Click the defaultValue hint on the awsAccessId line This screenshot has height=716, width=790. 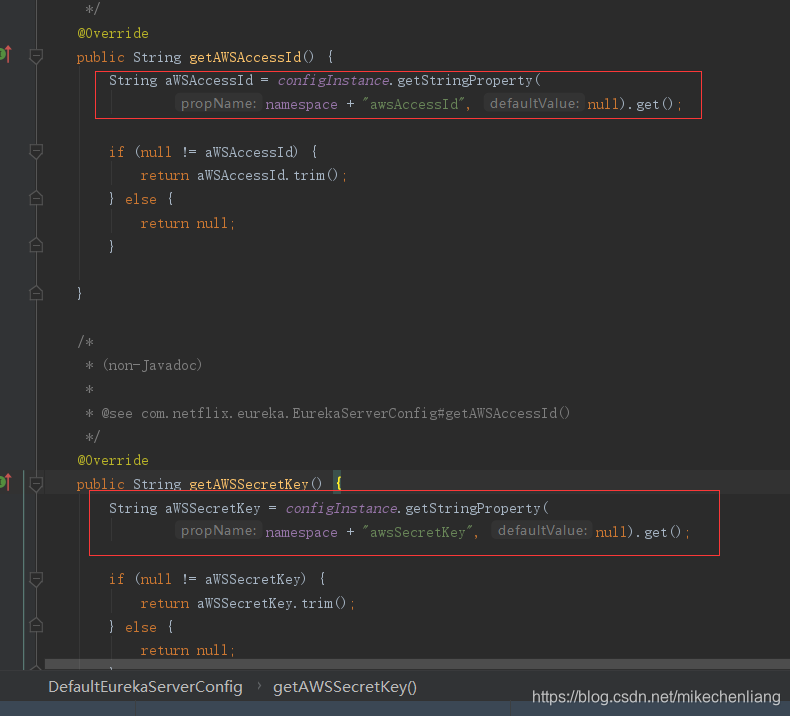click(534, 103)
